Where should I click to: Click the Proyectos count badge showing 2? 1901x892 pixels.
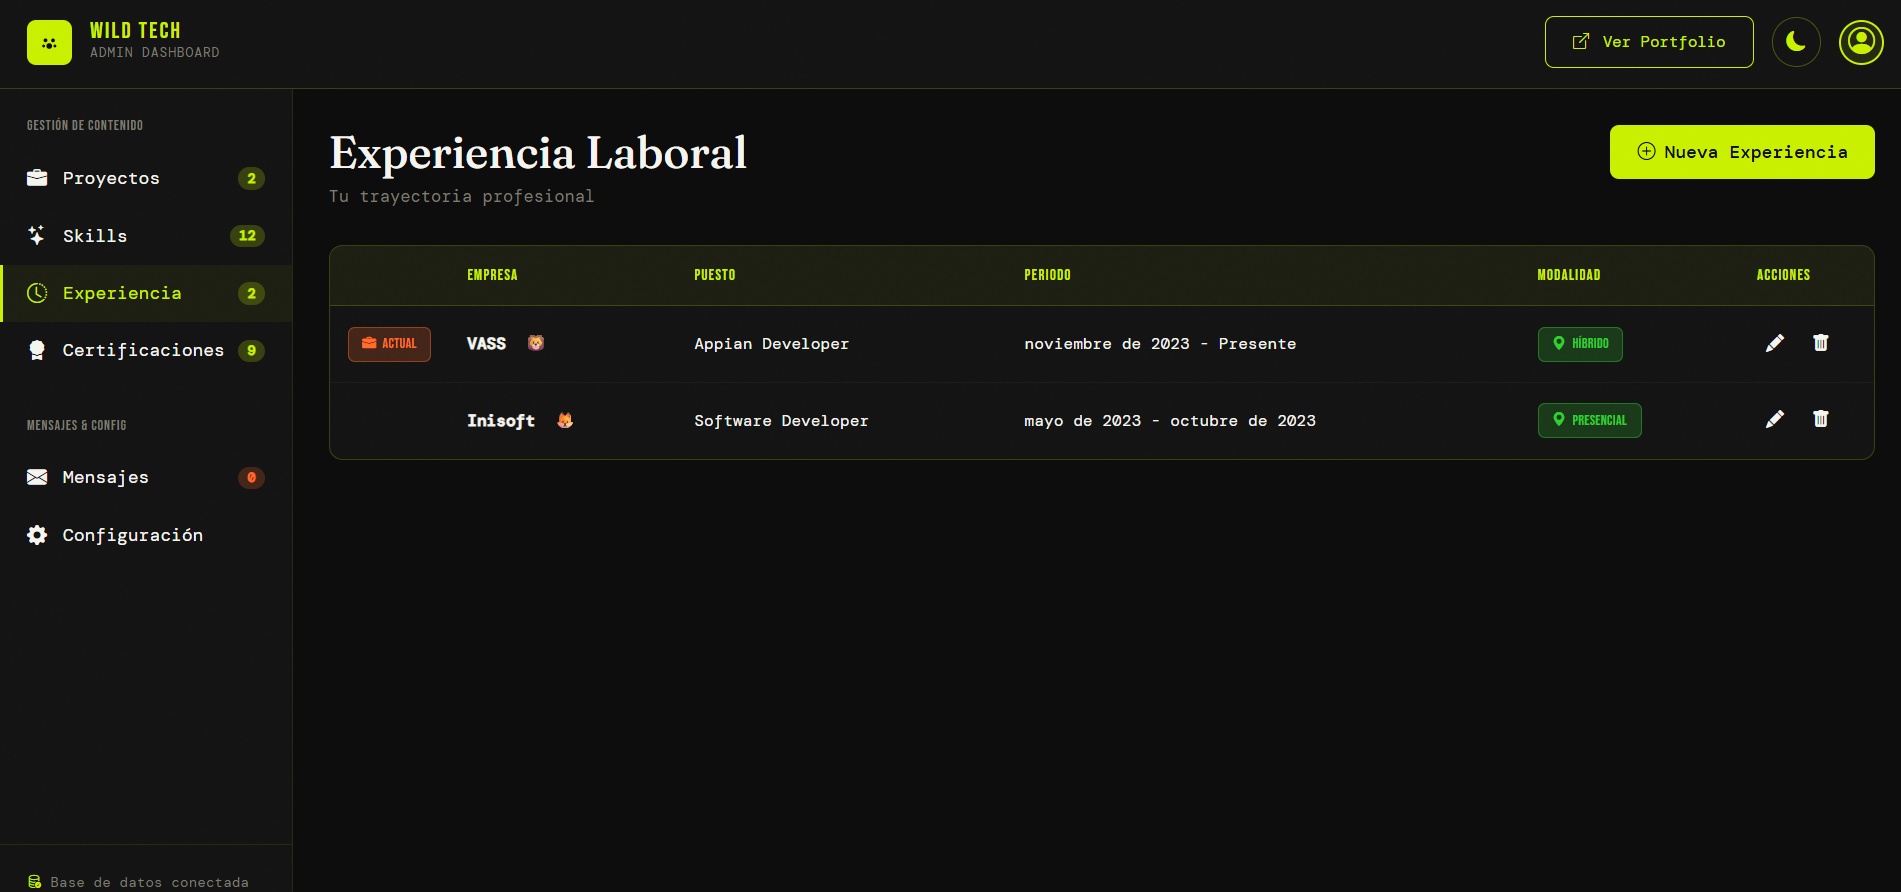[x=251, y=178]
